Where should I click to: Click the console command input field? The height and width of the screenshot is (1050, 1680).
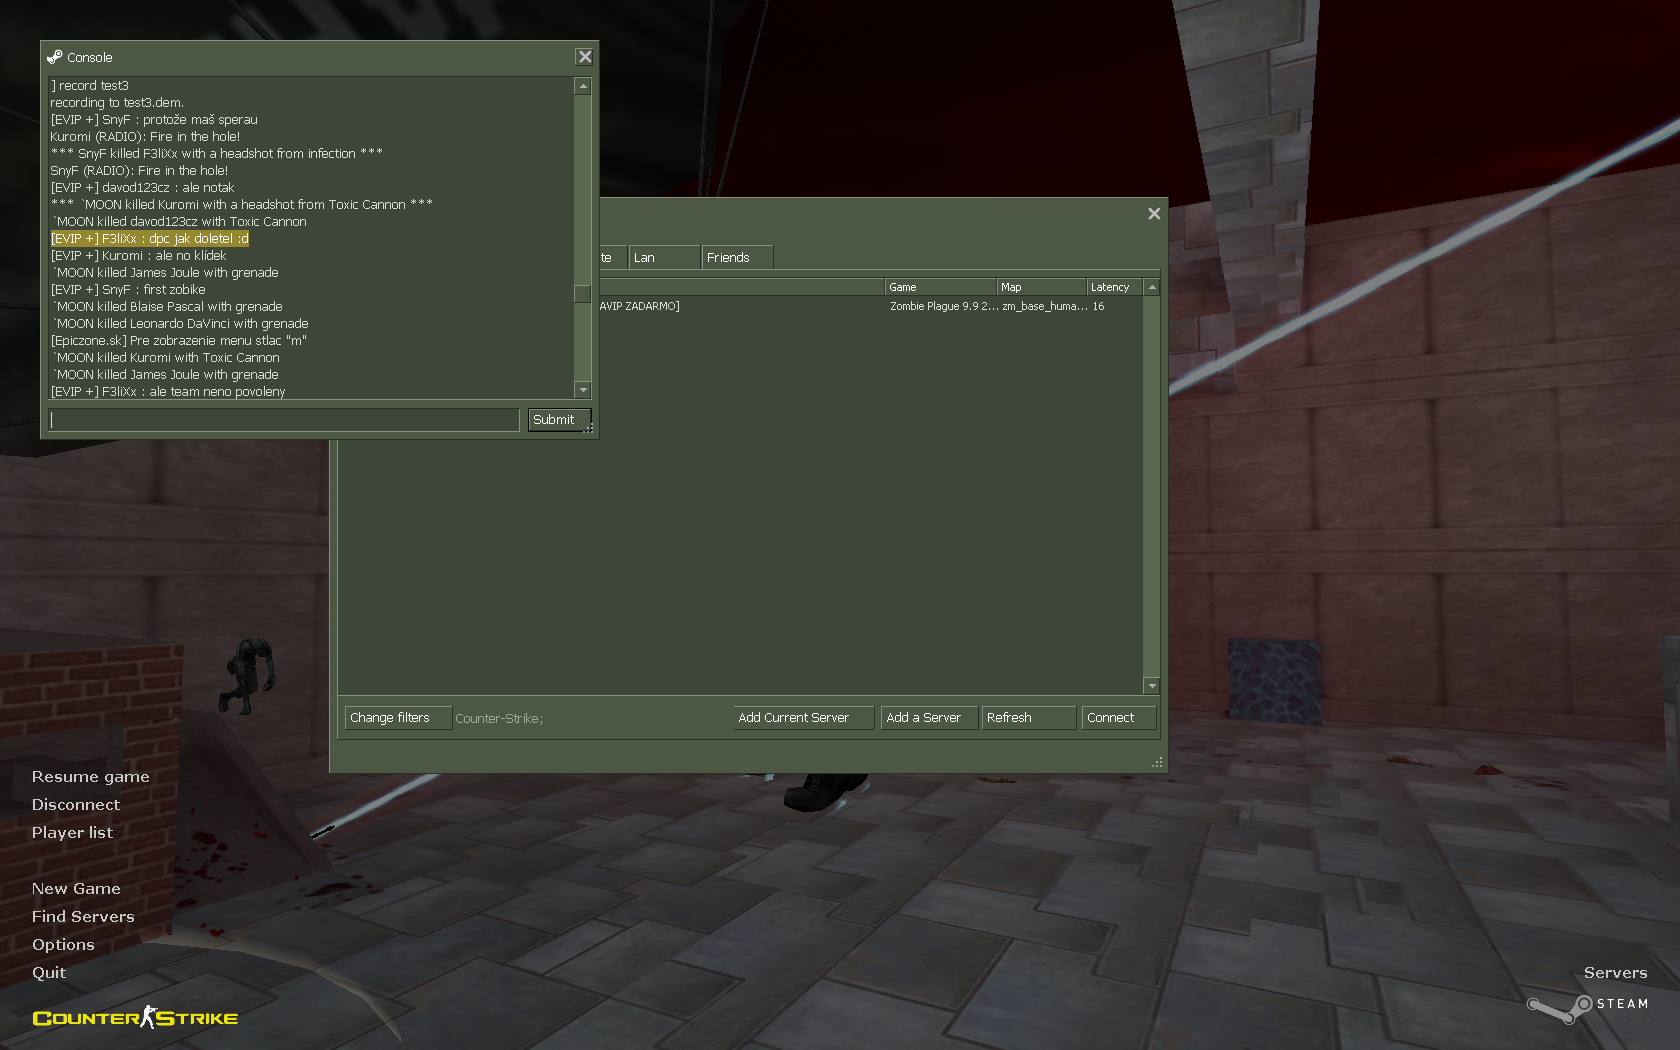point(284,420)
